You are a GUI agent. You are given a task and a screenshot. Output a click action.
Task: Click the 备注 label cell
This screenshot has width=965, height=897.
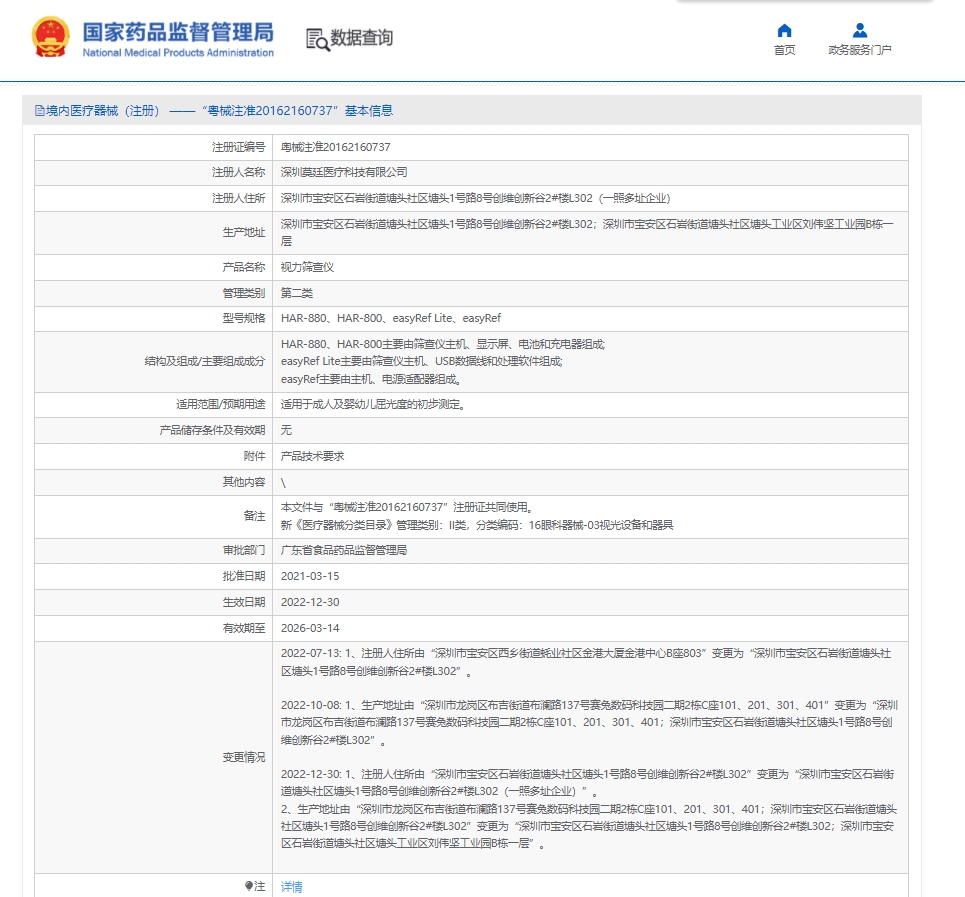154,517
